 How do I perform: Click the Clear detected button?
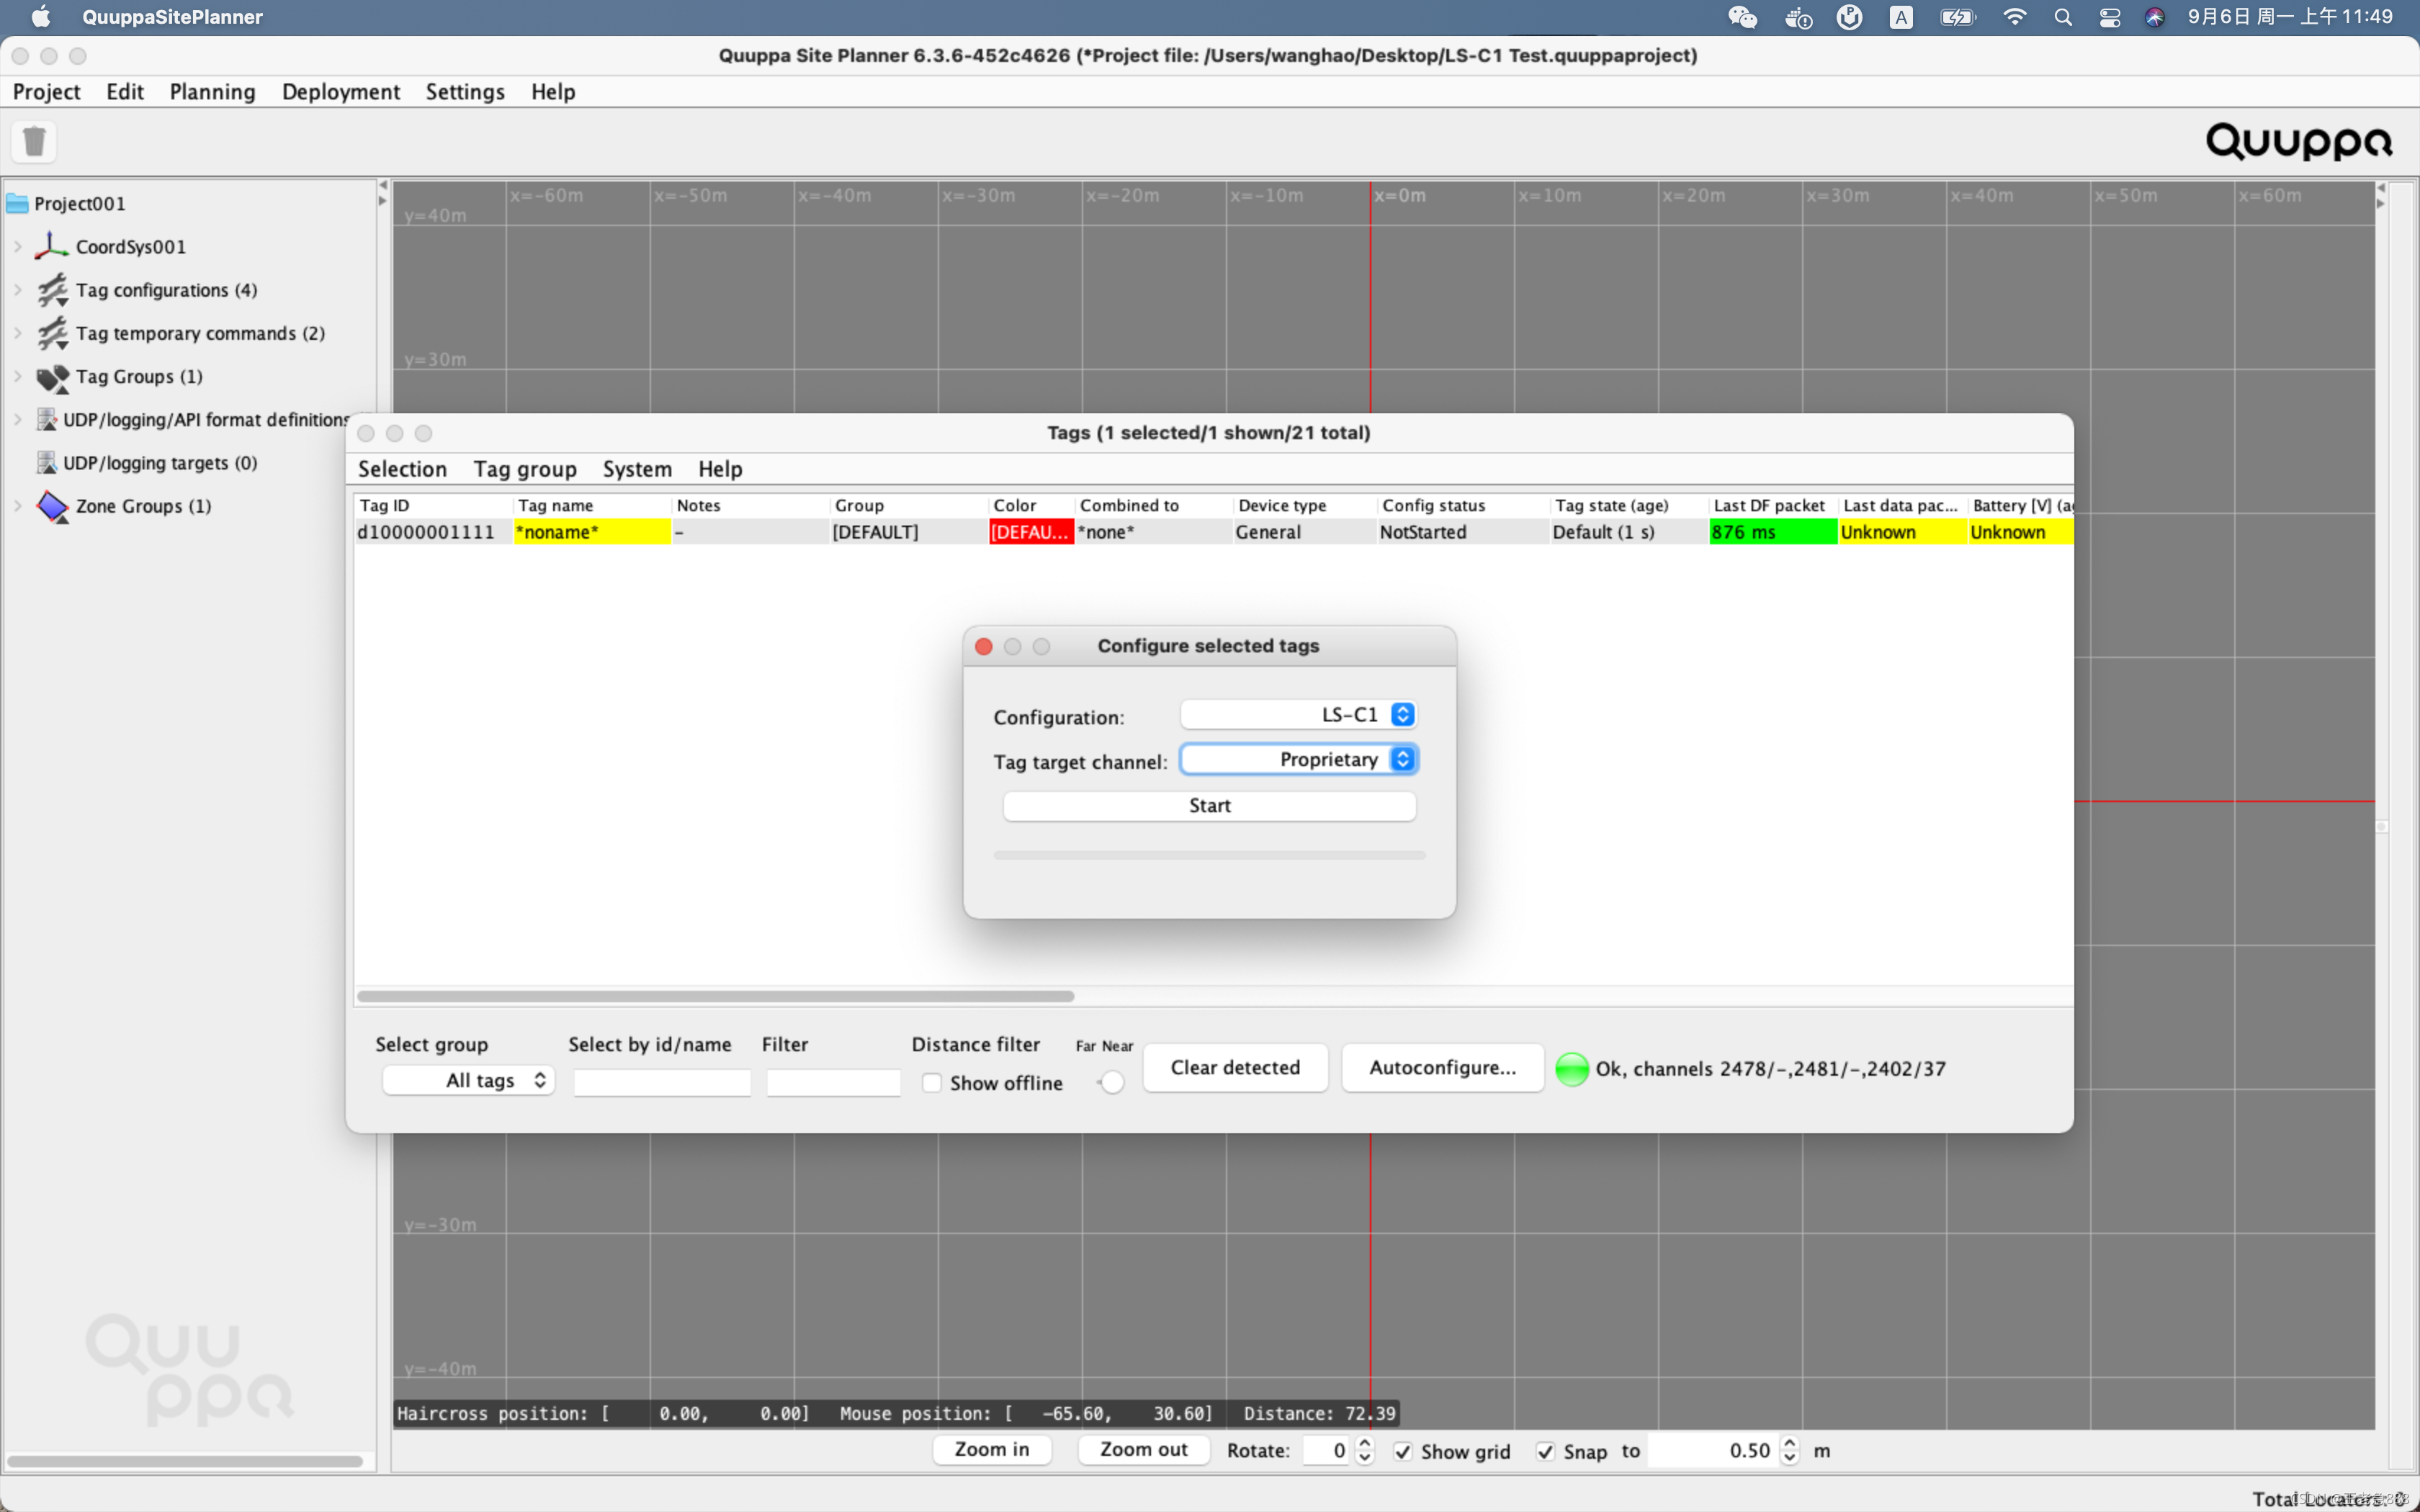coord(1235,1068)
